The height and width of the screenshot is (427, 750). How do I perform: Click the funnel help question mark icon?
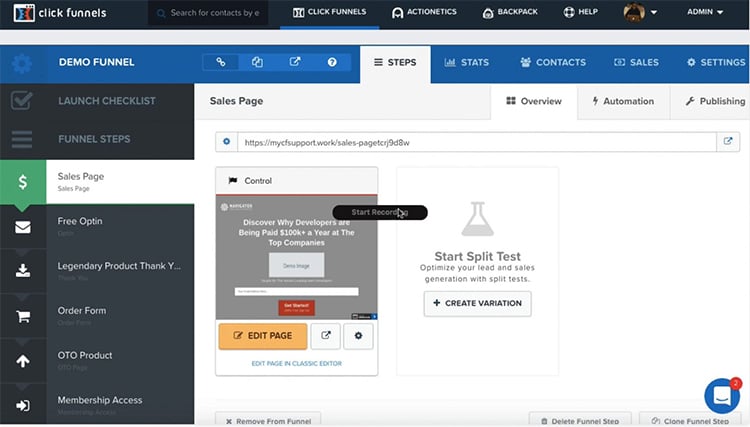pos(332,62)
